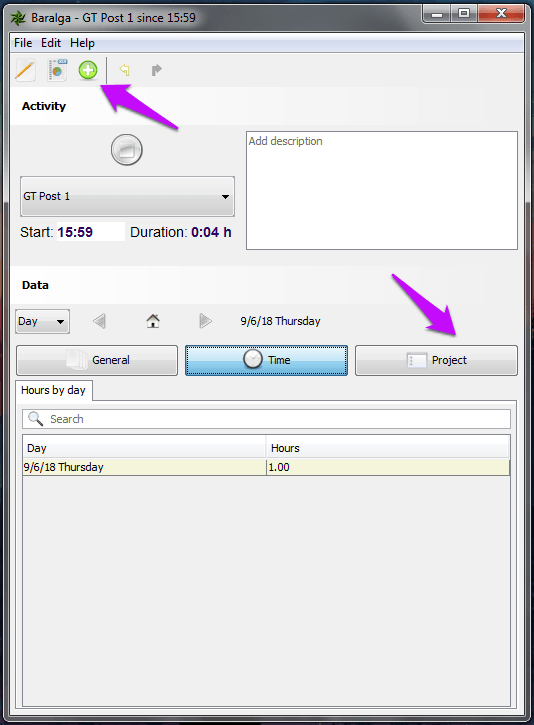This screenshot has width=534, height=725.
Task: Switch to the Project view button
Action: [436, 360]
